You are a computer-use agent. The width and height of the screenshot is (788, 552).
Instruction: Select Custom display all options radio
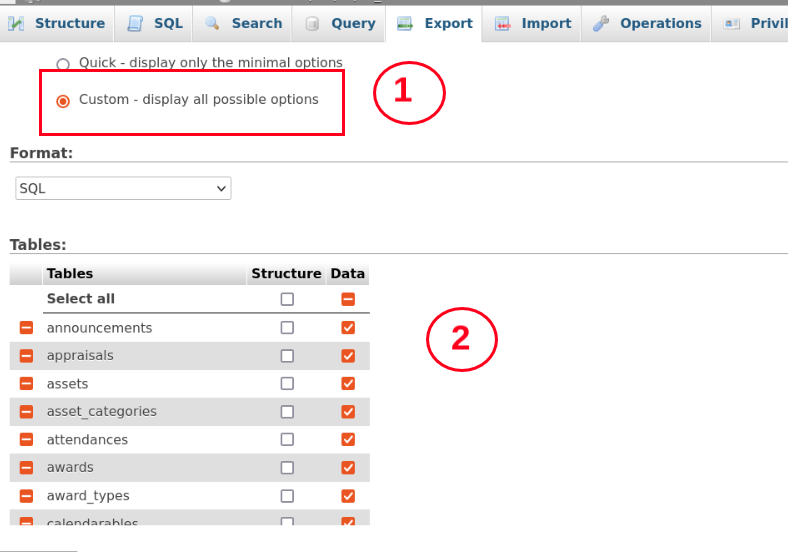click(x=63, y=101)
